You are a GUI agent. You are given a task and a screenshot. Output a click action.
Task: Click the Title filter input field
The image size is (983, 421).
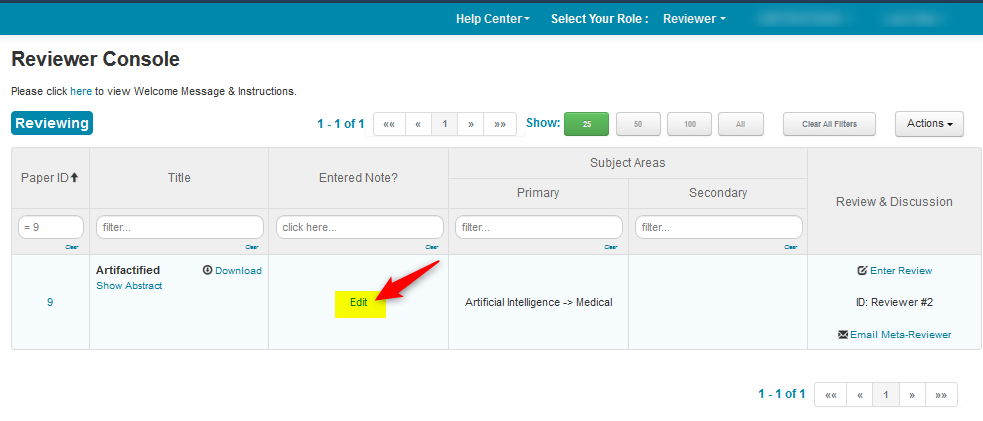pos(179,227)
